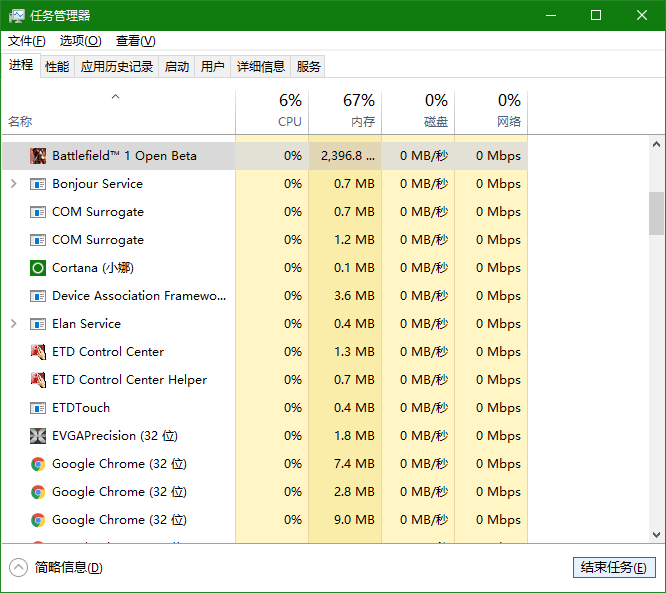Image resolution: width=666 pixels, height=593 pixels.
Task: Click the 3.6 MB memory value
Action: pyautogui.click(x=354, y=296)
